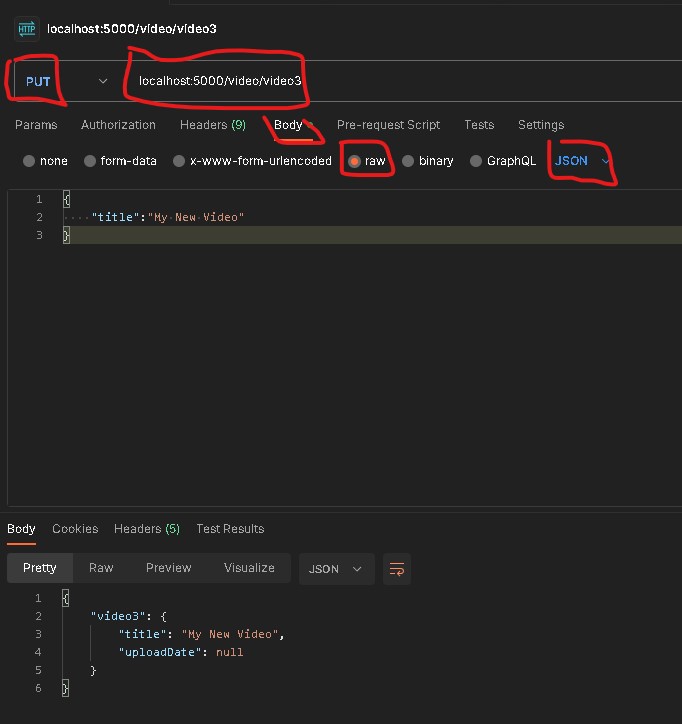Select the raw body radio button
The width and height of the screenshot is (682, 724).
point(354,161)
